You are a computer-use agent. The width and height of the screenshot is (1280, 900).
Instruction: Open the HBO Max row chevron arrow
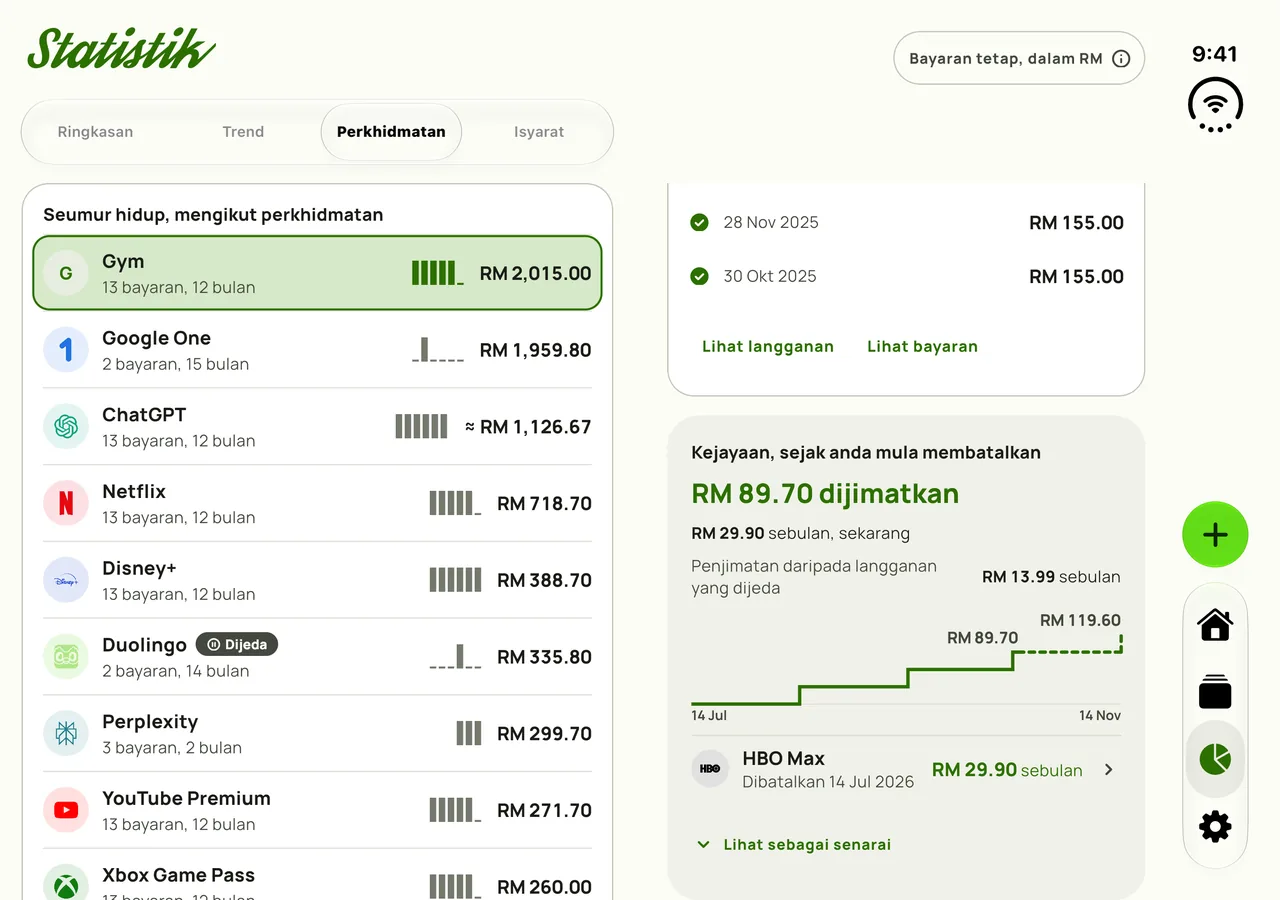pos(1108,770)
